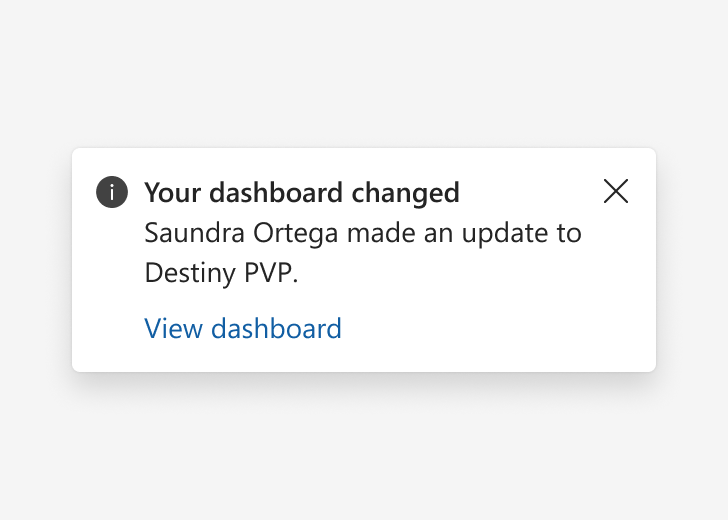Screen dimensions: 728x520
Task: Click the word 'Your' in the notification title
Action: click(x=173, y=192)
